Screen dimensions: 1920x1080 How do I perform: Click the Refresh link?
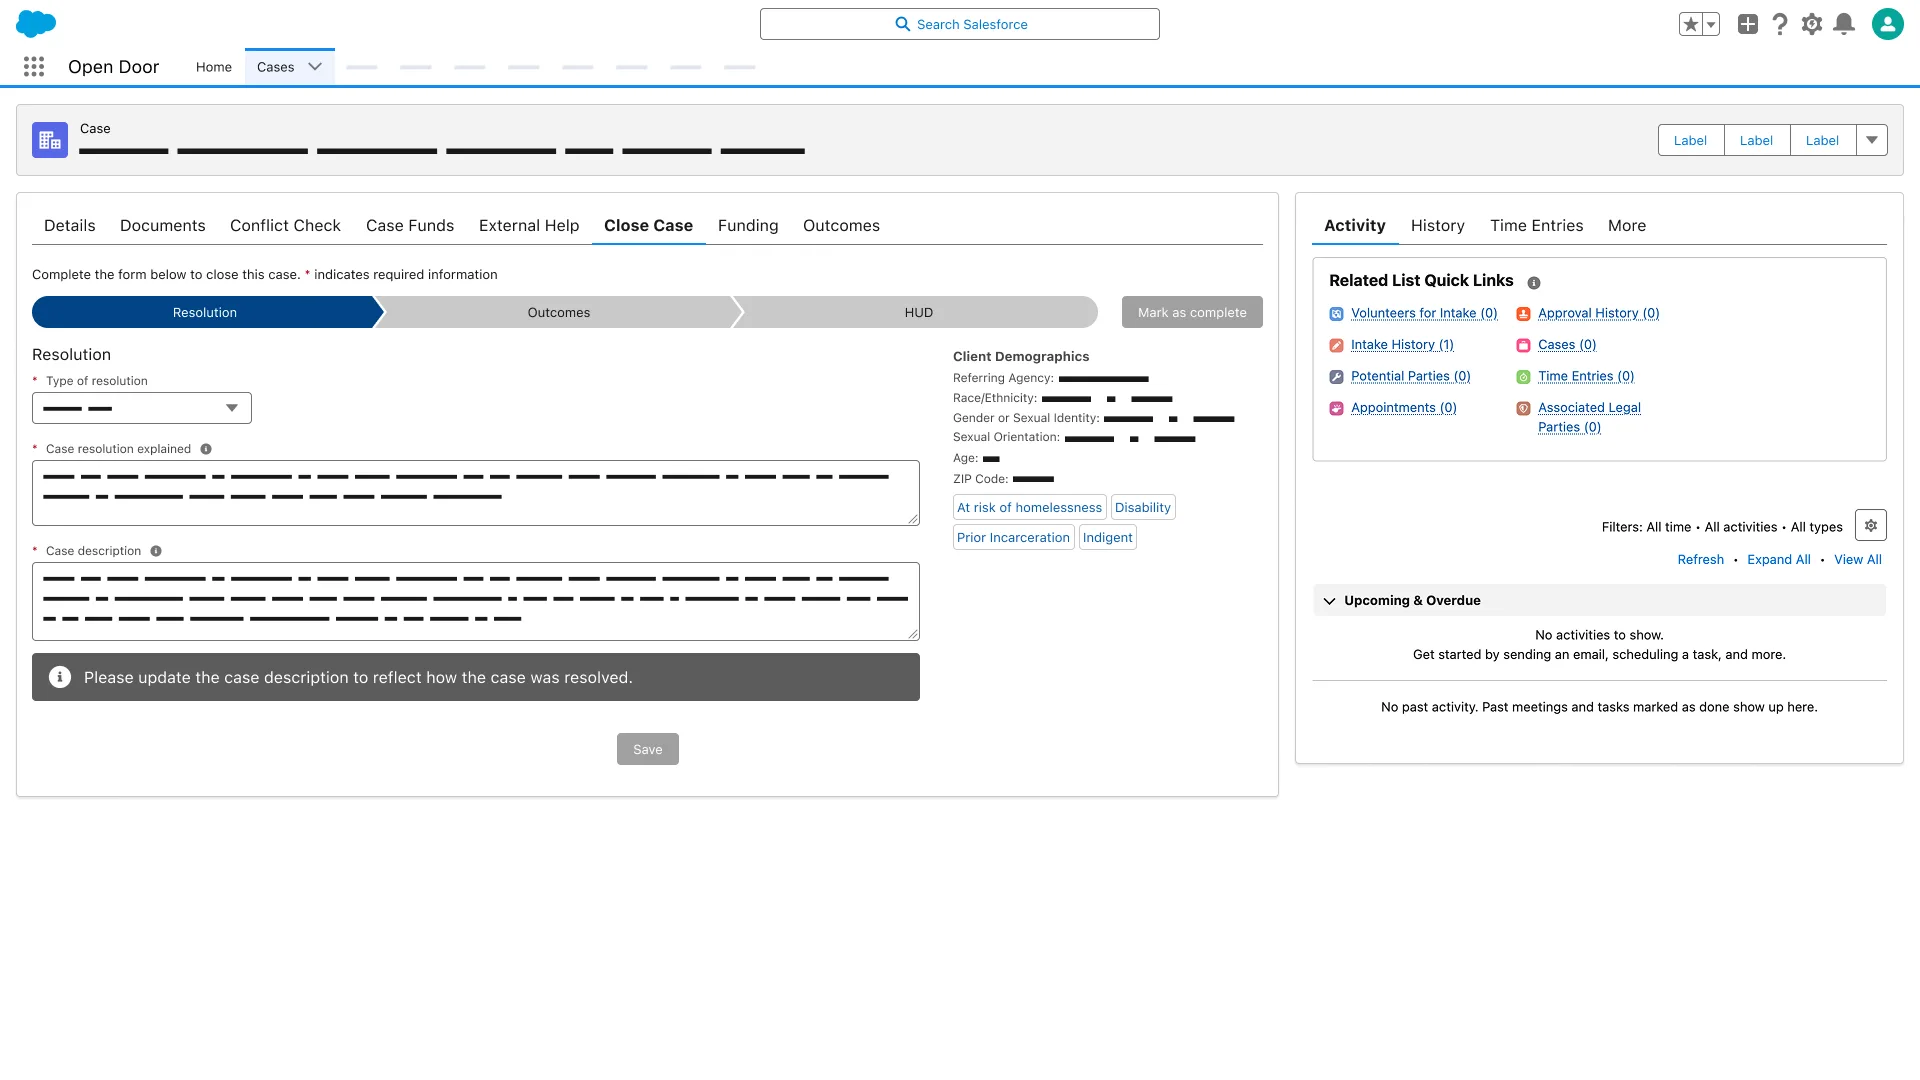1701,560
